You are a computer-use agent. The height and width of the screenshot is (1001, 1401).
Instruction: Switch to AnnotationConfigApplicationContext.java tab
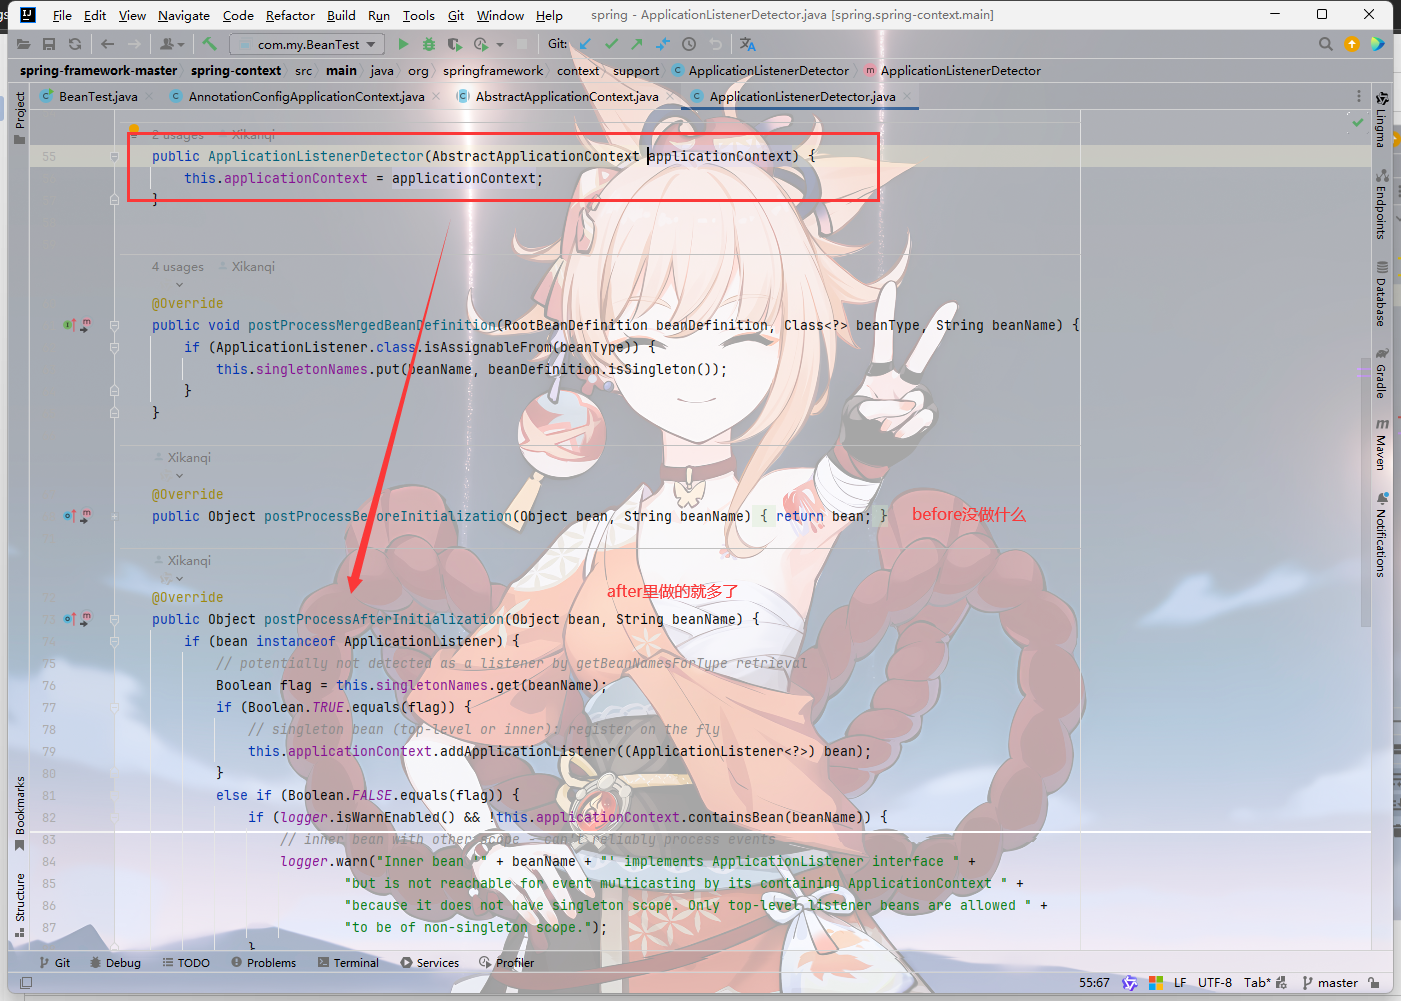coord(306,96)
